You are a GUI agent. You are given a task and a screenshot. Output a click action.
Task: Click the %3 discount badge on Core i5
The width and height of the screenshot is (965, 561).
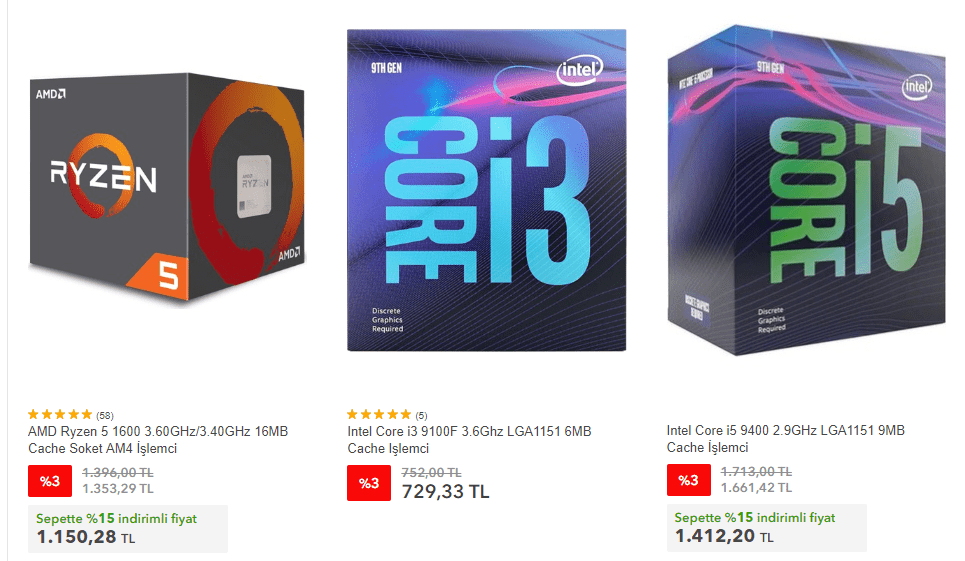(x=688, y=481)
